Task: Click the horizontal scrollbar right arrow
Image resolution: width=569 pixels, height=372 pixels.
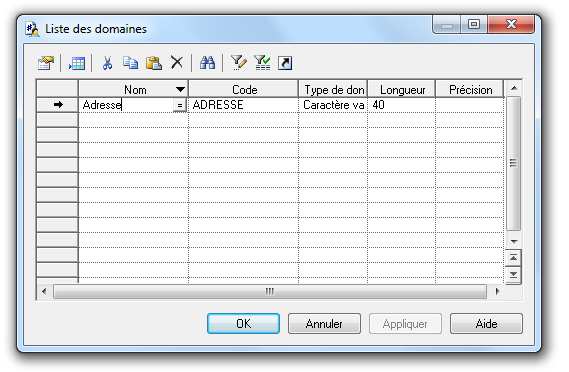Action: (497, 291)
